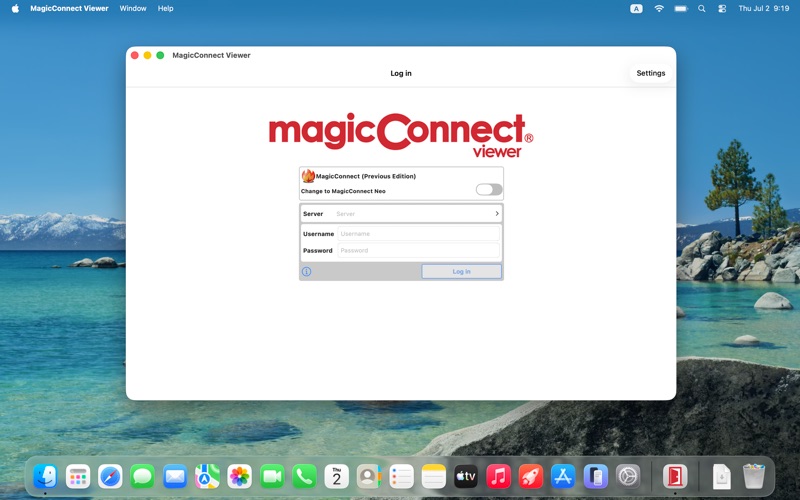
Task: Open the input source indicator in menu bar
Action: click(636, 8)
